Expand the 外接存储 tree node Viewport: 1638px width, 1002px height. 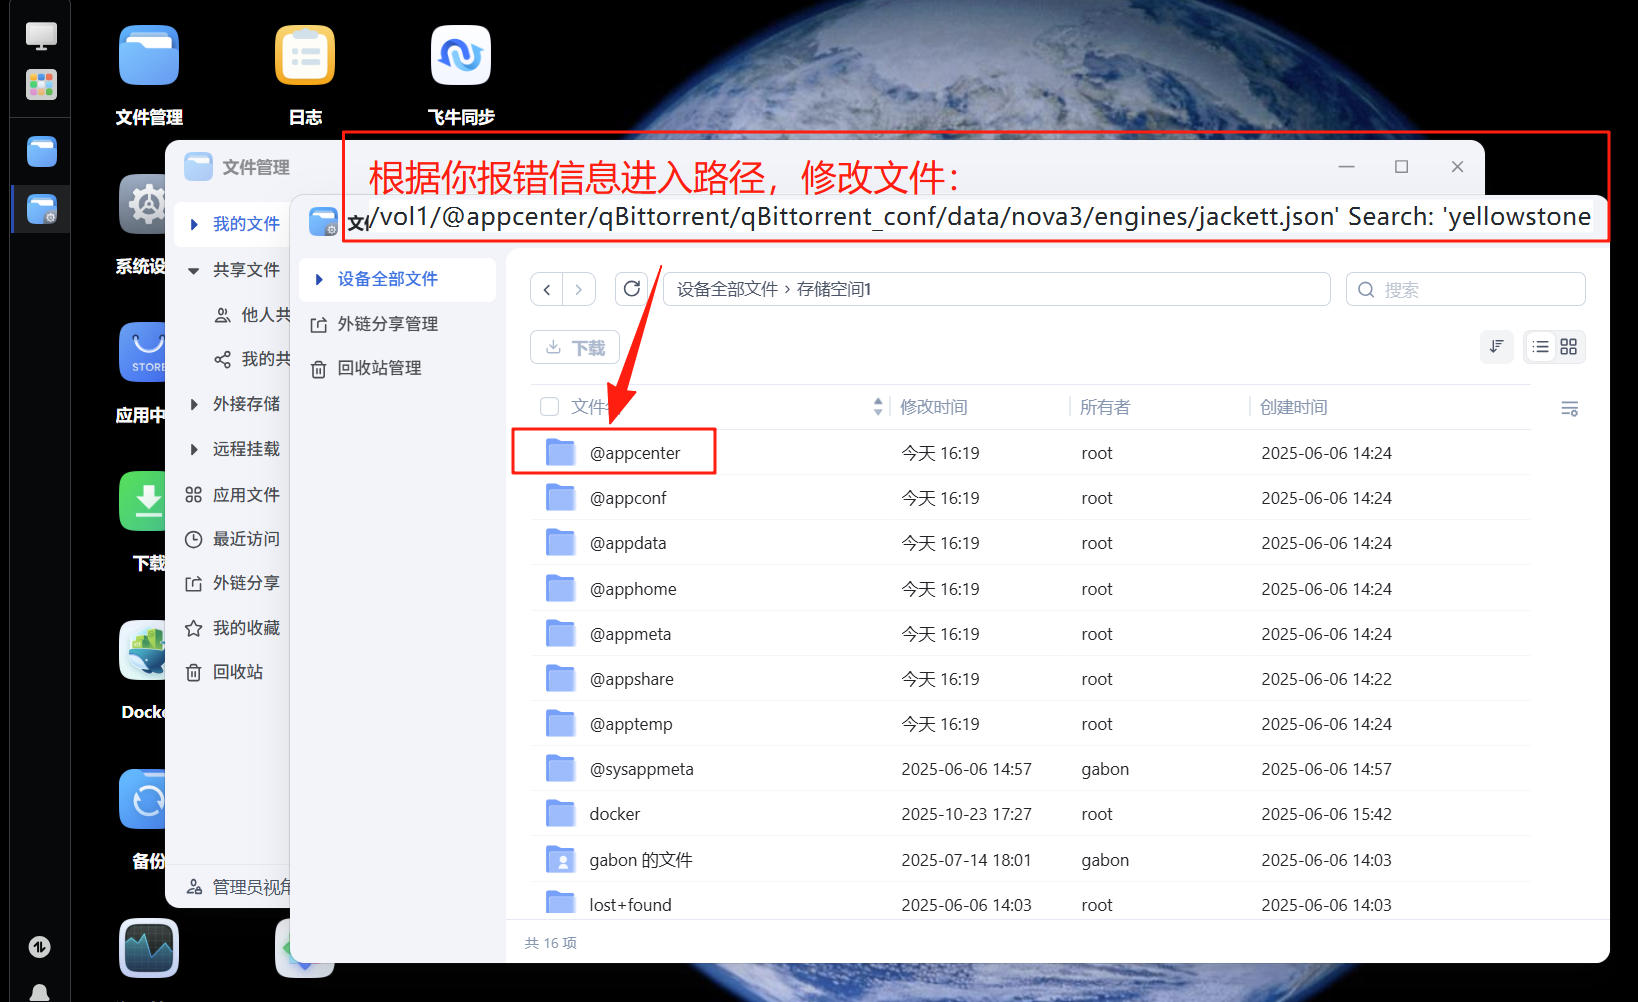[194, 404]
